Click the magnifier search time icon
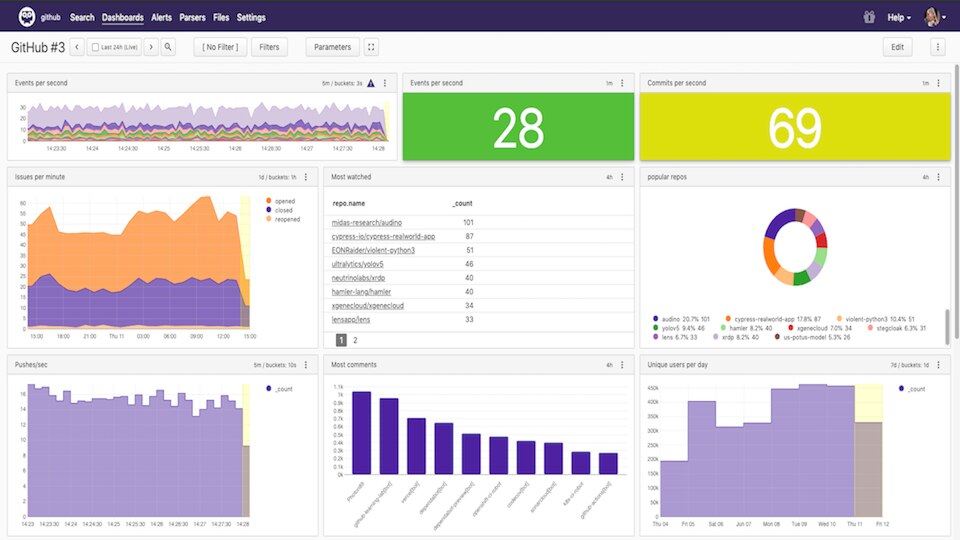960x540 pixels. click(168, 47)
